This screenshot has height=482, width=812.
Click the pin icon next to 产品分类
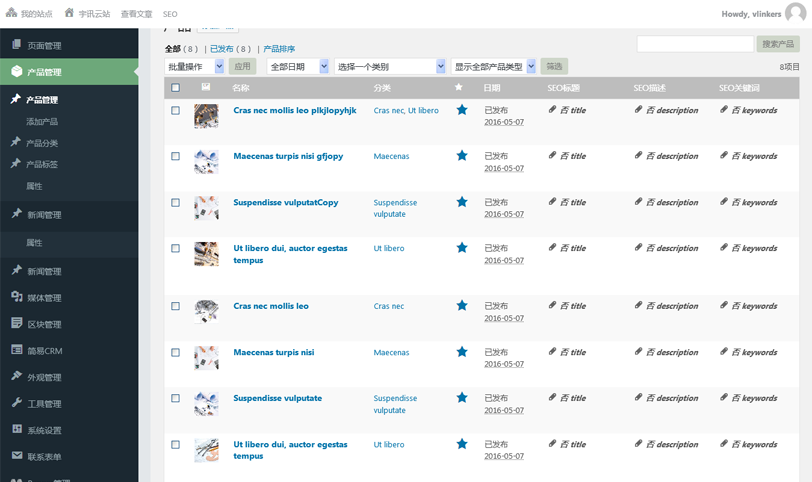tap(16, 142)
